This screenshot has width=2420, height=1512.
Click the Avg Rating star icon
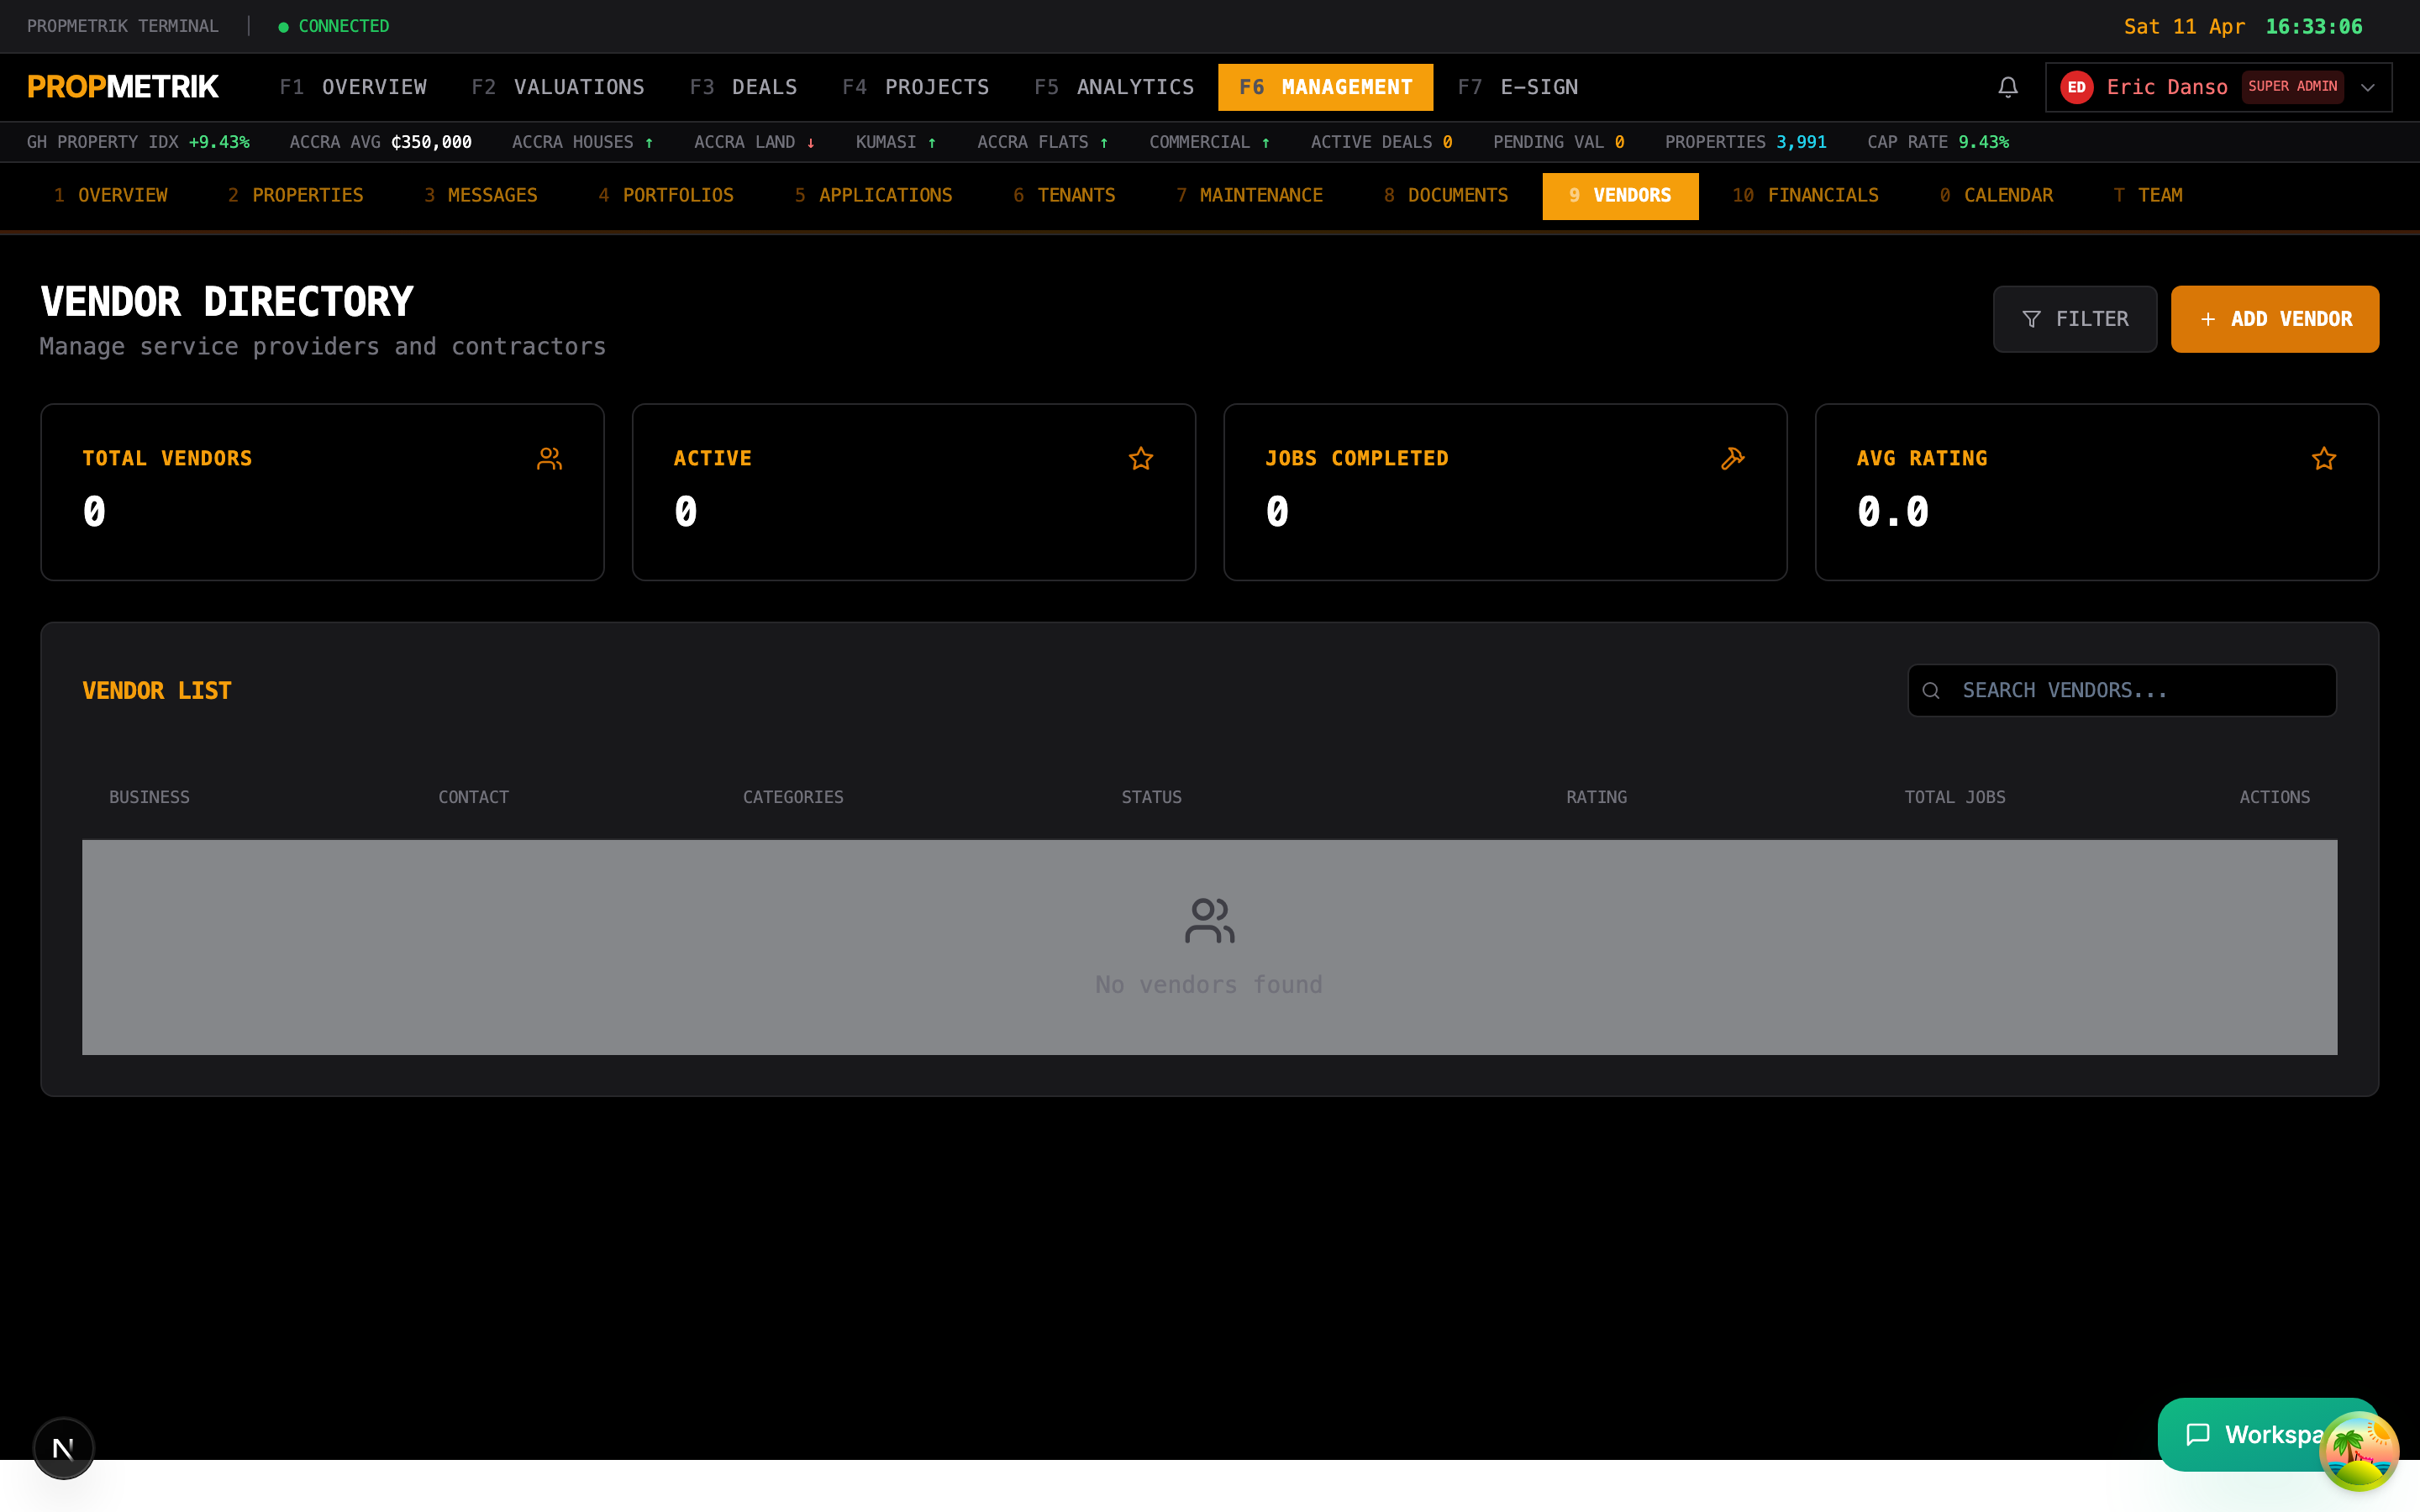click(2324, 458)
